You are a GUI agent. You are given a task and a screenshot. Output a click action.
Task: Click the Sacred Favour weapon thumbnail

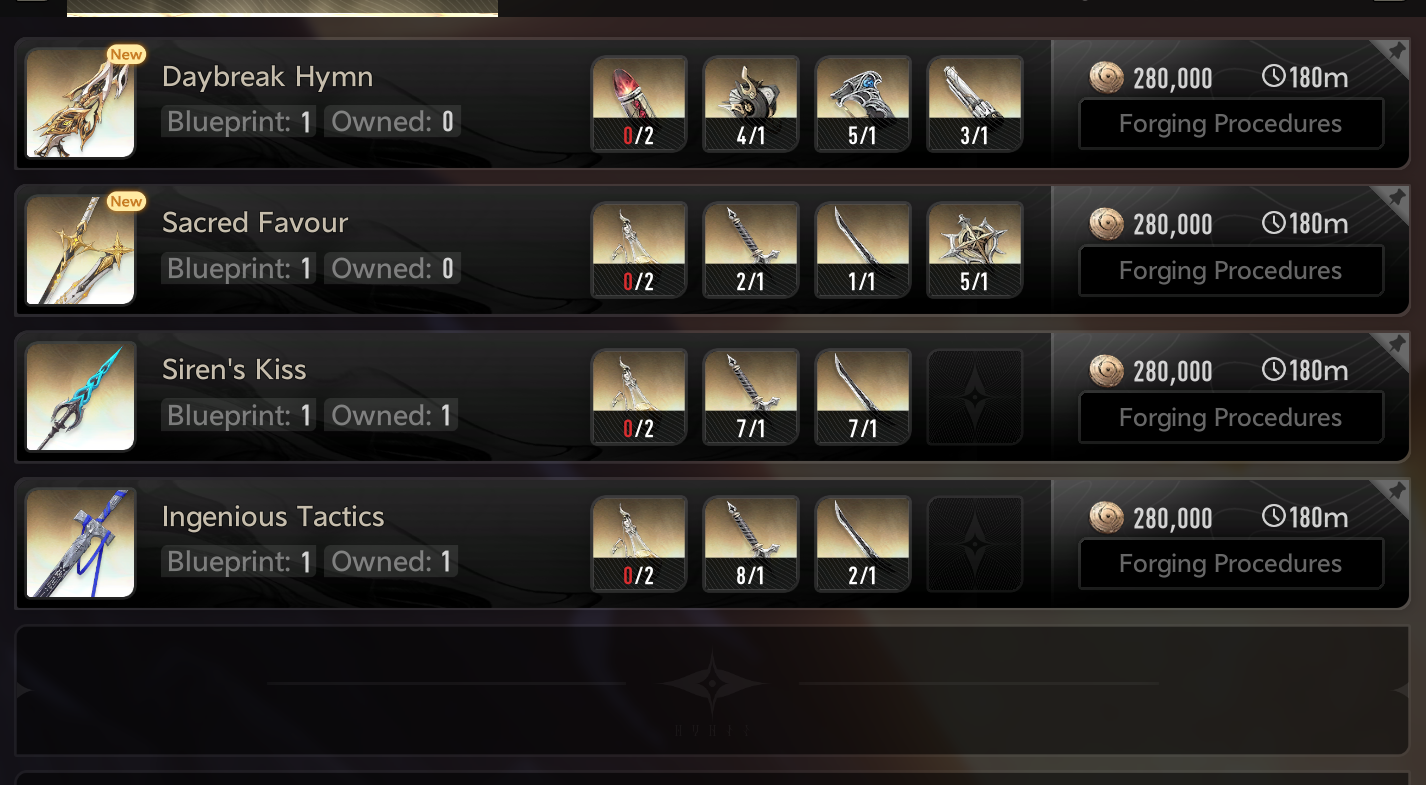(x=81, y=250)
